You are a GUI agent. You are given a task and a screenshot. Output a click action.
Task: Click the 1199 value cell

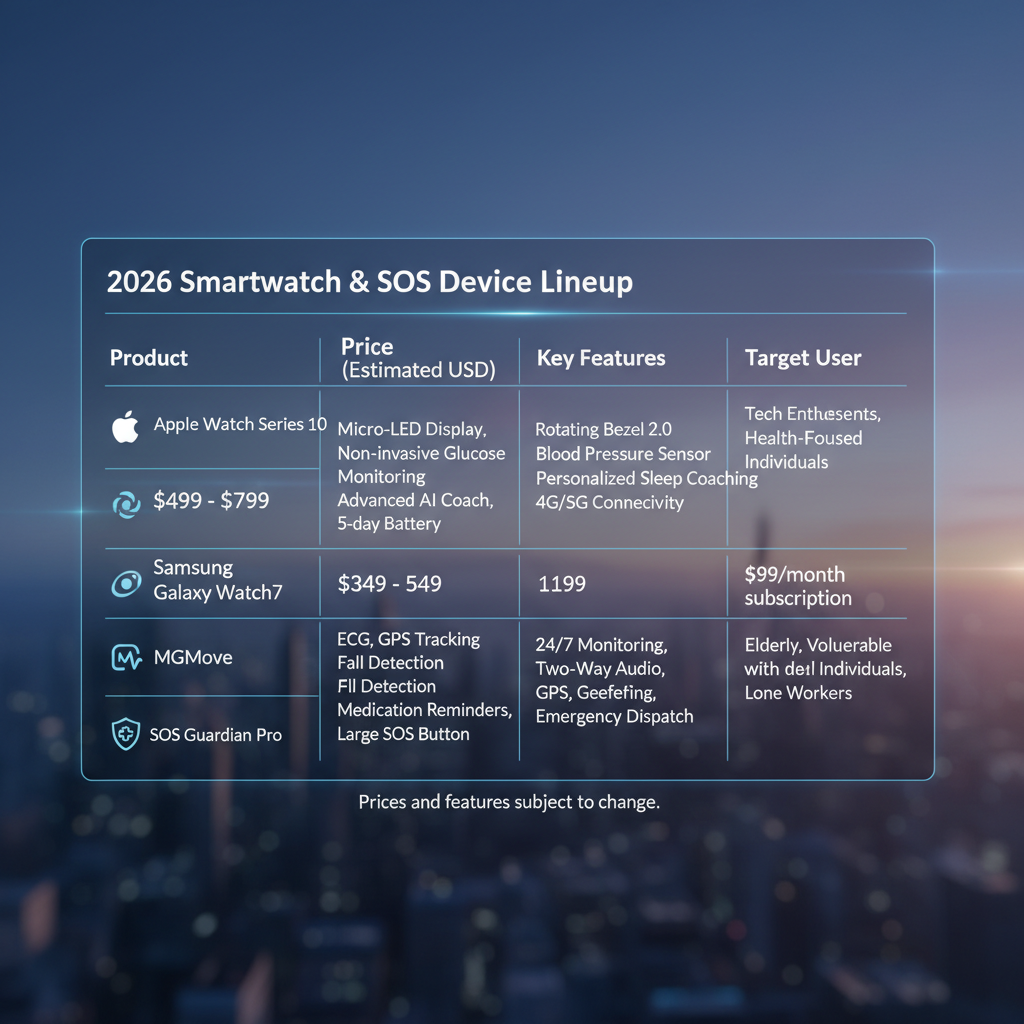click(562, 584)
